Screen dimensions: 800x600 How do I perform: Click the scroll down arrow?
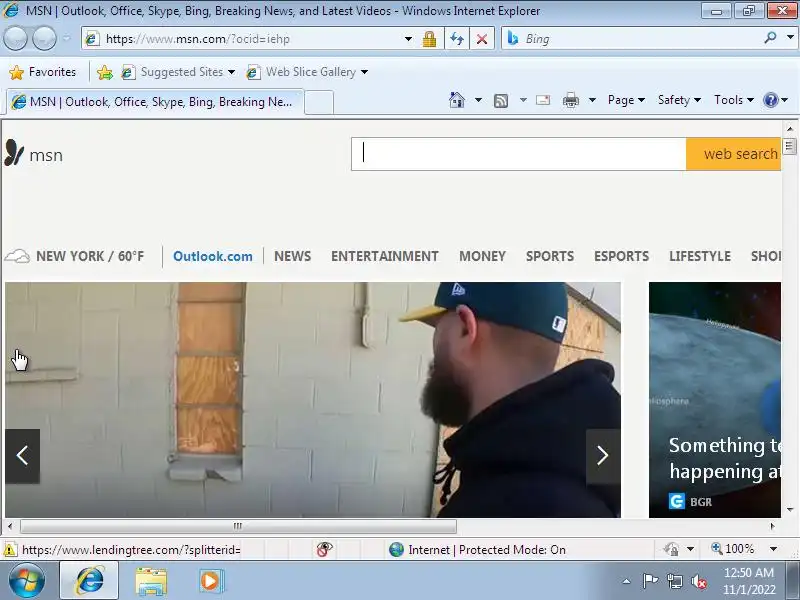tap(790, 510)
